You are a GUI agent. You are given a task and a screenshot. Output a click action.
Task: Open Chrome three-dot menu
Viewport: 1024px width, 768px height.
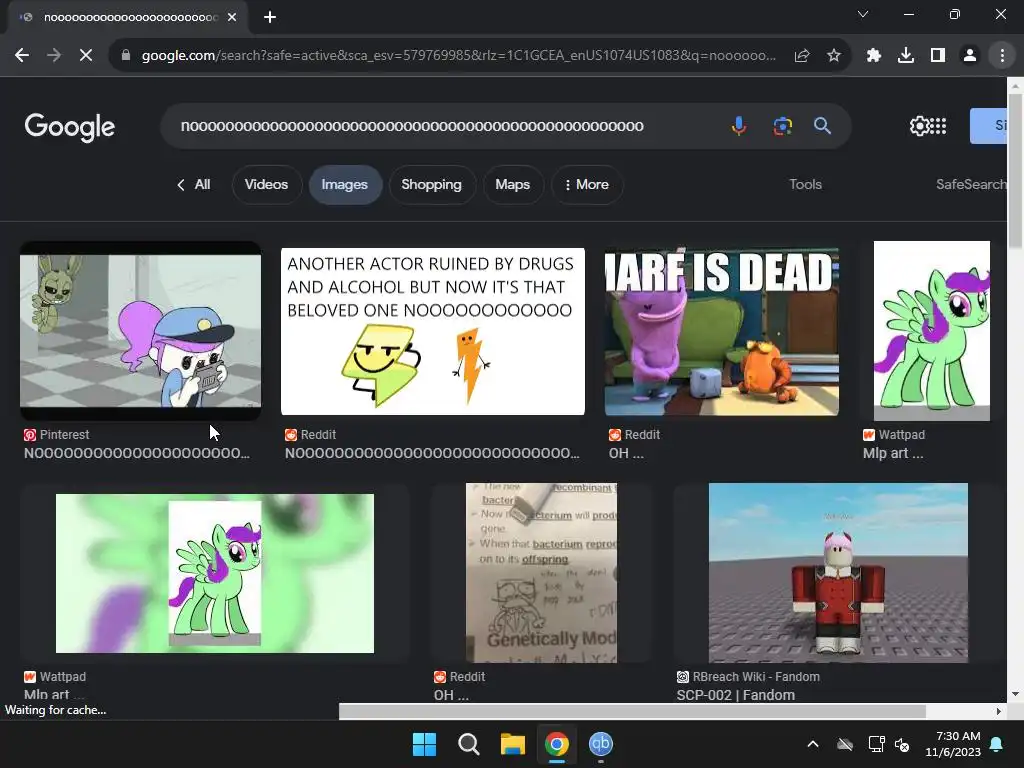click(x=1002, y=56)
